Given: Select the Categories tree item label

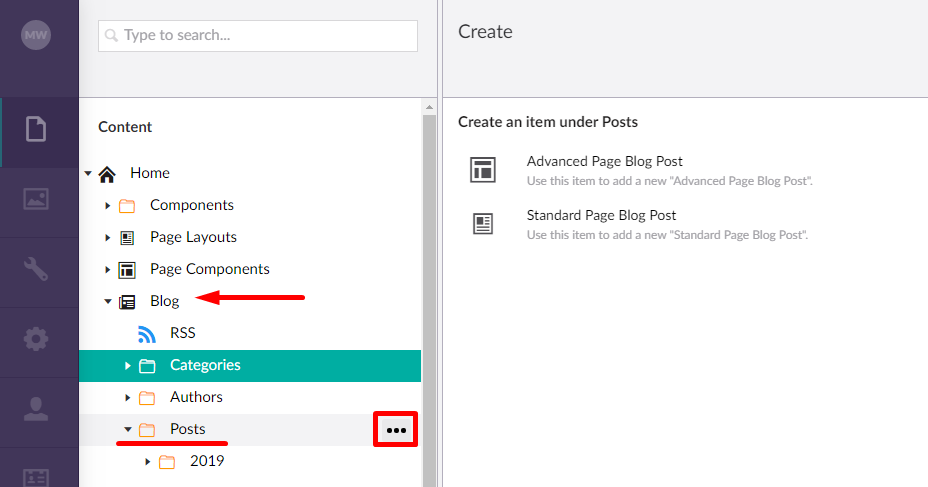Looking at the screenshot, I should click(205, 365).
